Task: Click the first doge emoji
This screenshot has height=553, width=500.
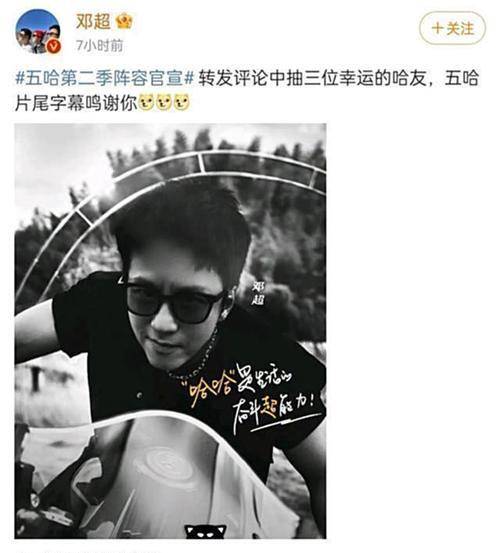Action: (x=146, y=103)
